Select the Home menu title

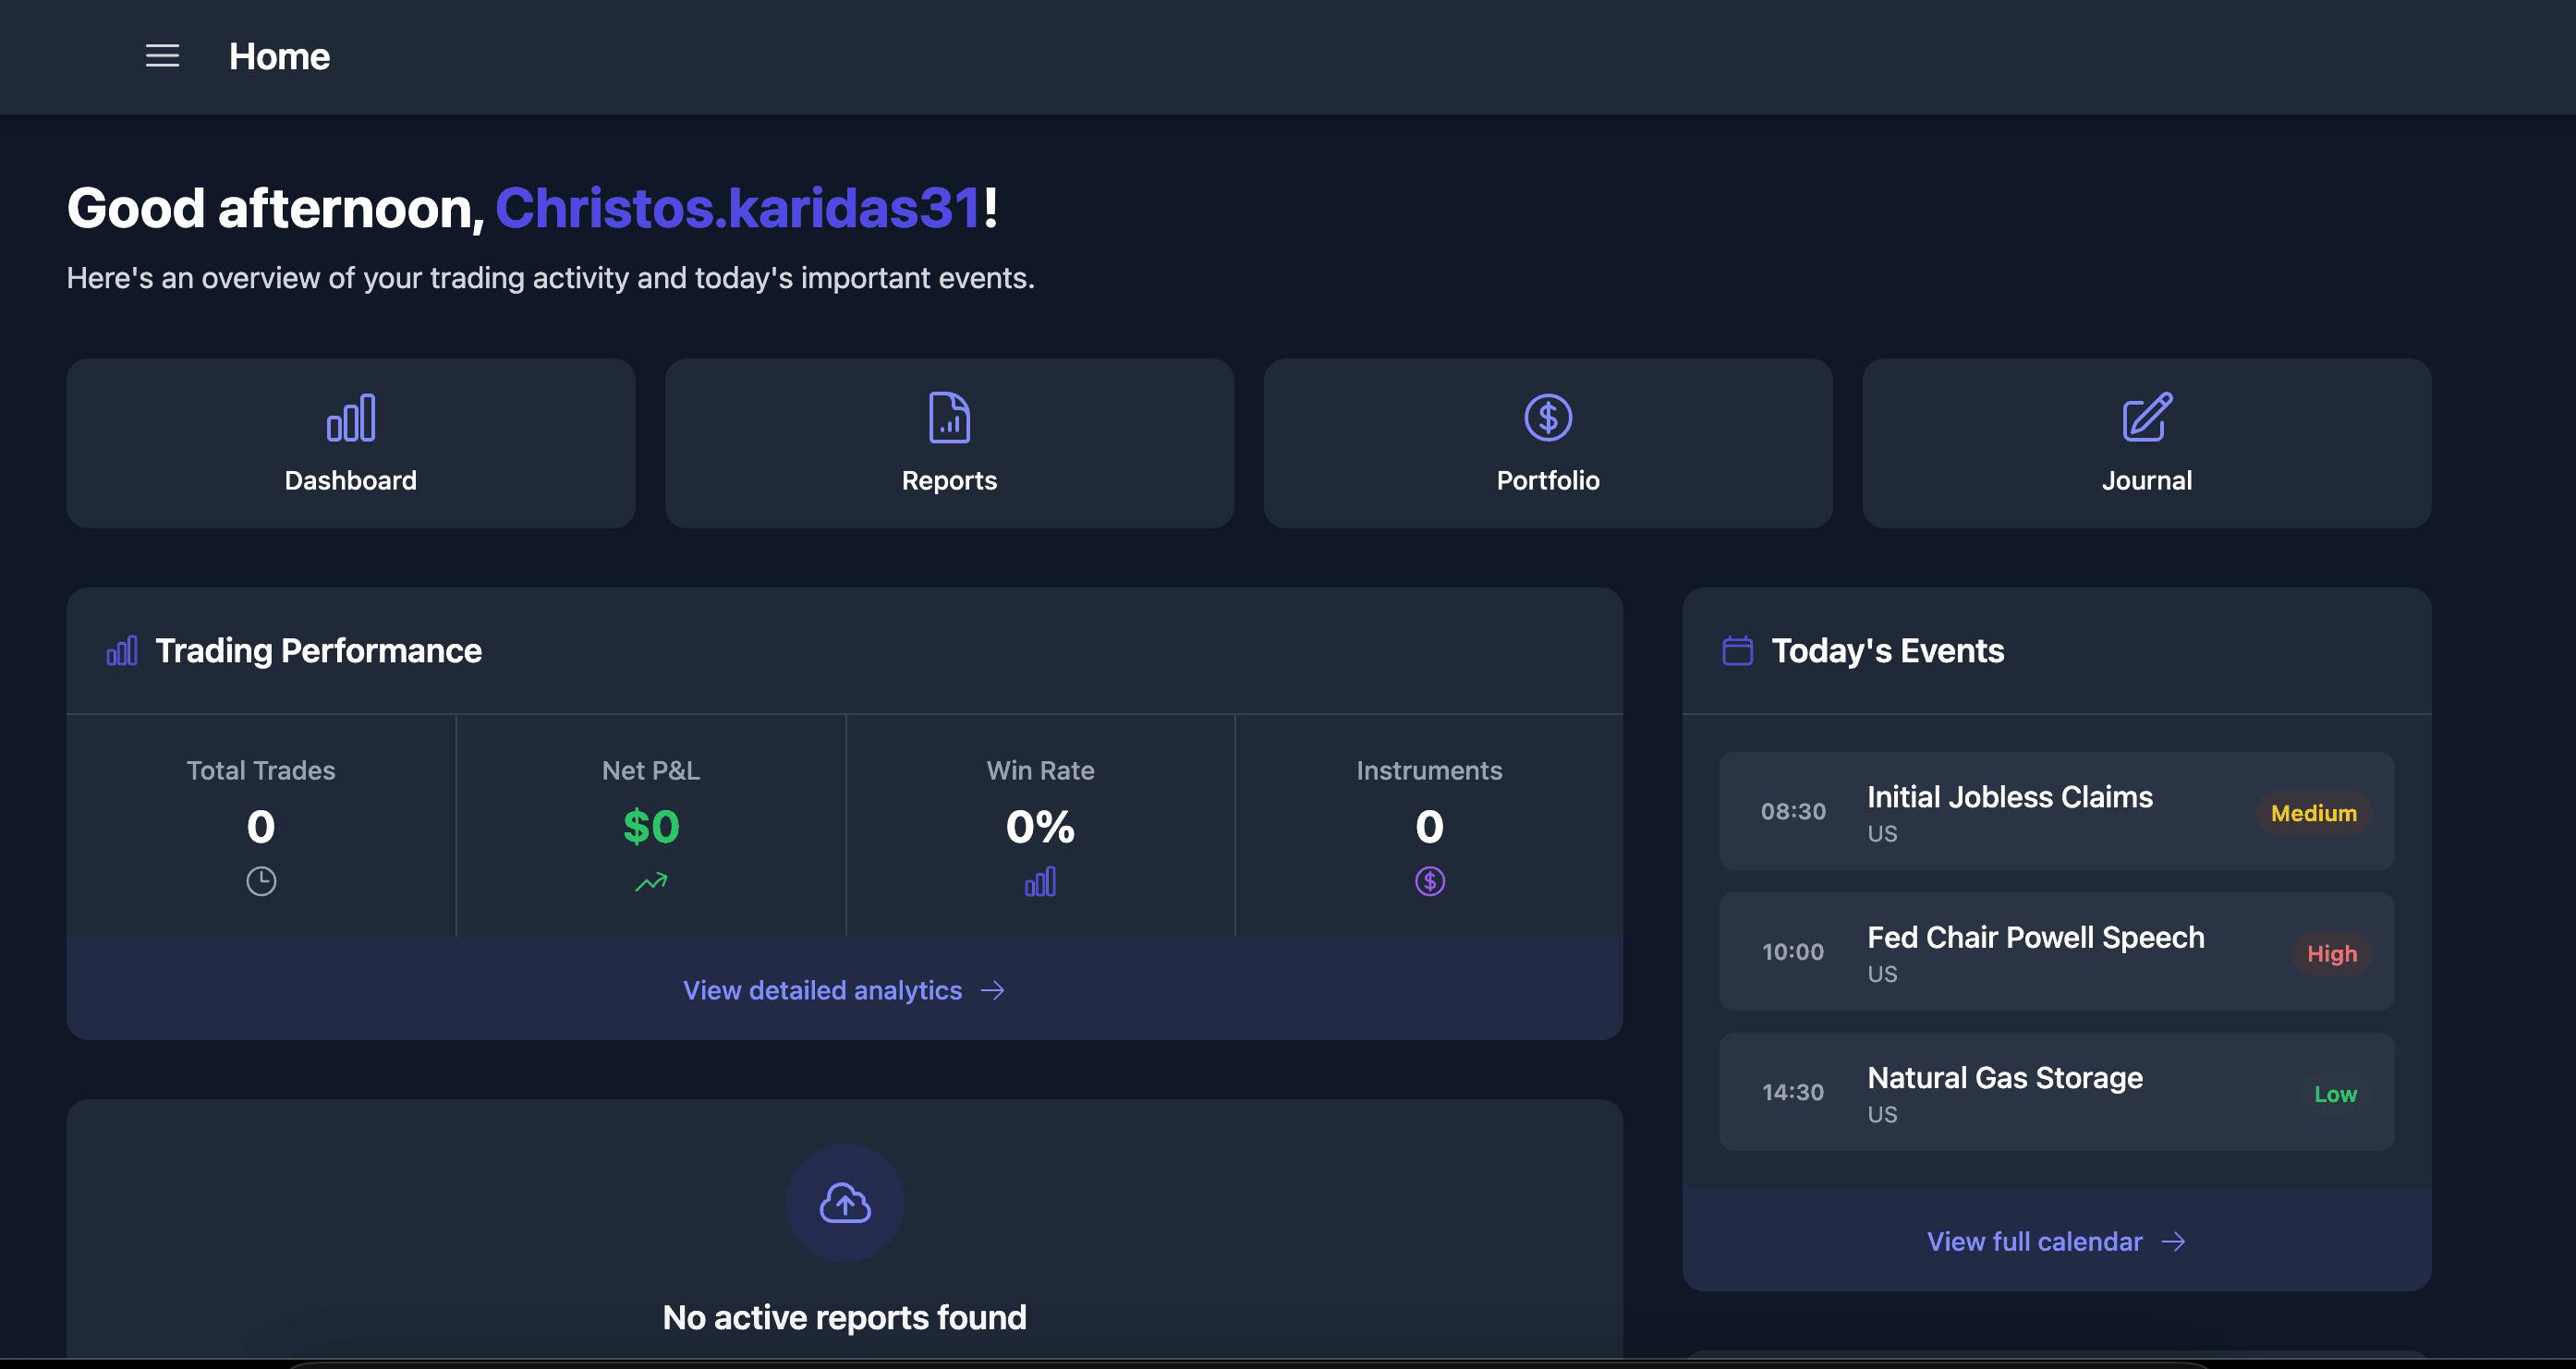[x=279, y=56]
